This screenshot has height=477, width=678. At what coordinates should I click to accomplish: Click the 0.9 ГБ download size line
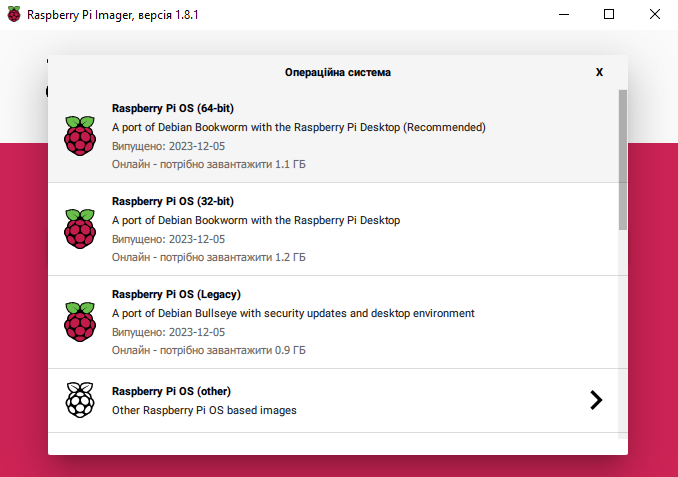point(208,350)
